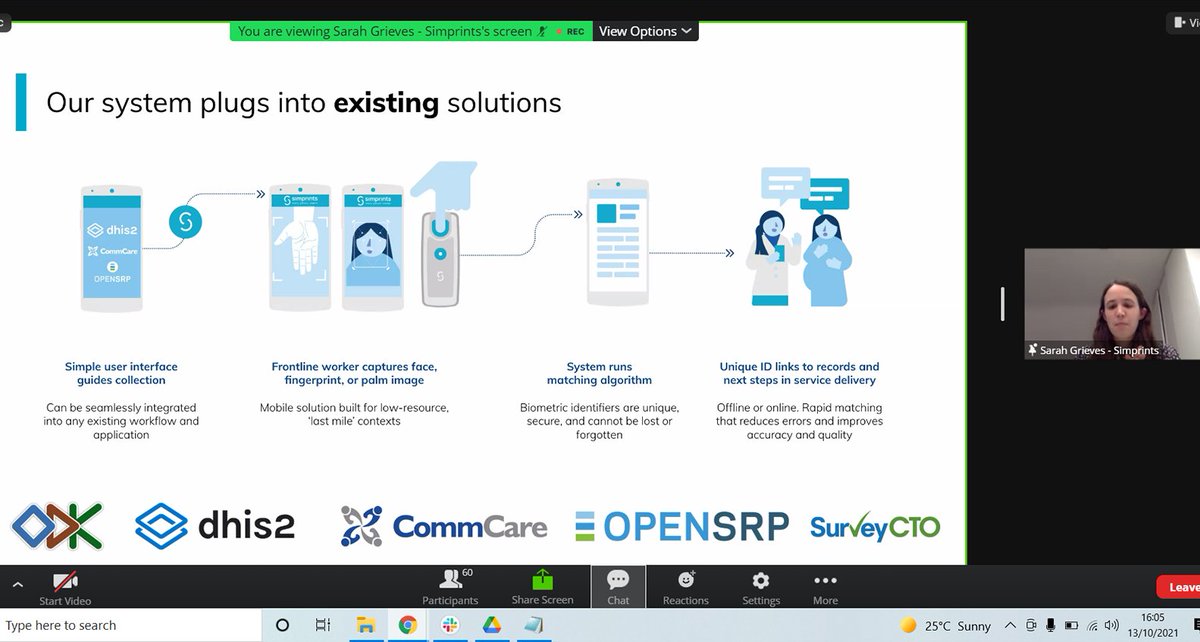The image size is (1200, 642).
Task: Click 'Offline or online. Rapid matching' paragraph
Action: coord(800,421)
